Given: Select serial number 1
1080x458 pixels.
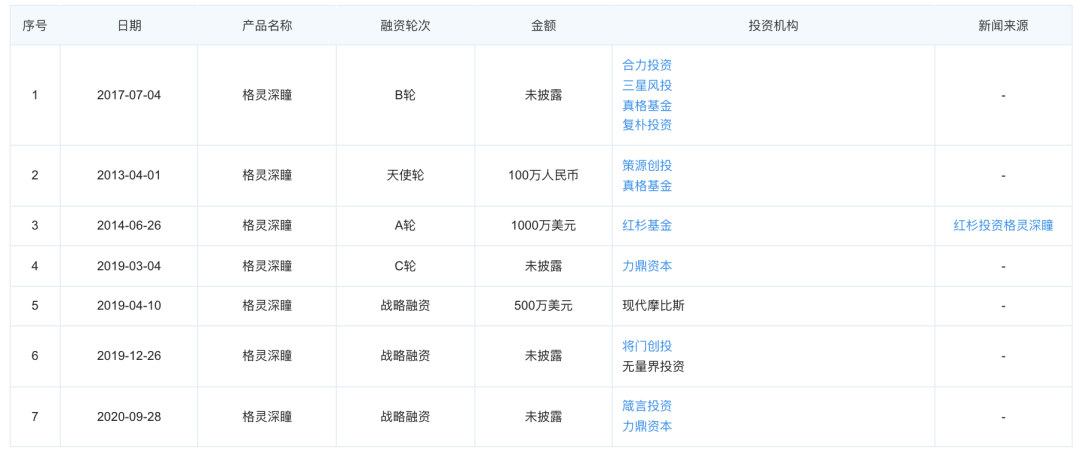Looking at the screenshot, I should (x=35, y=95).
